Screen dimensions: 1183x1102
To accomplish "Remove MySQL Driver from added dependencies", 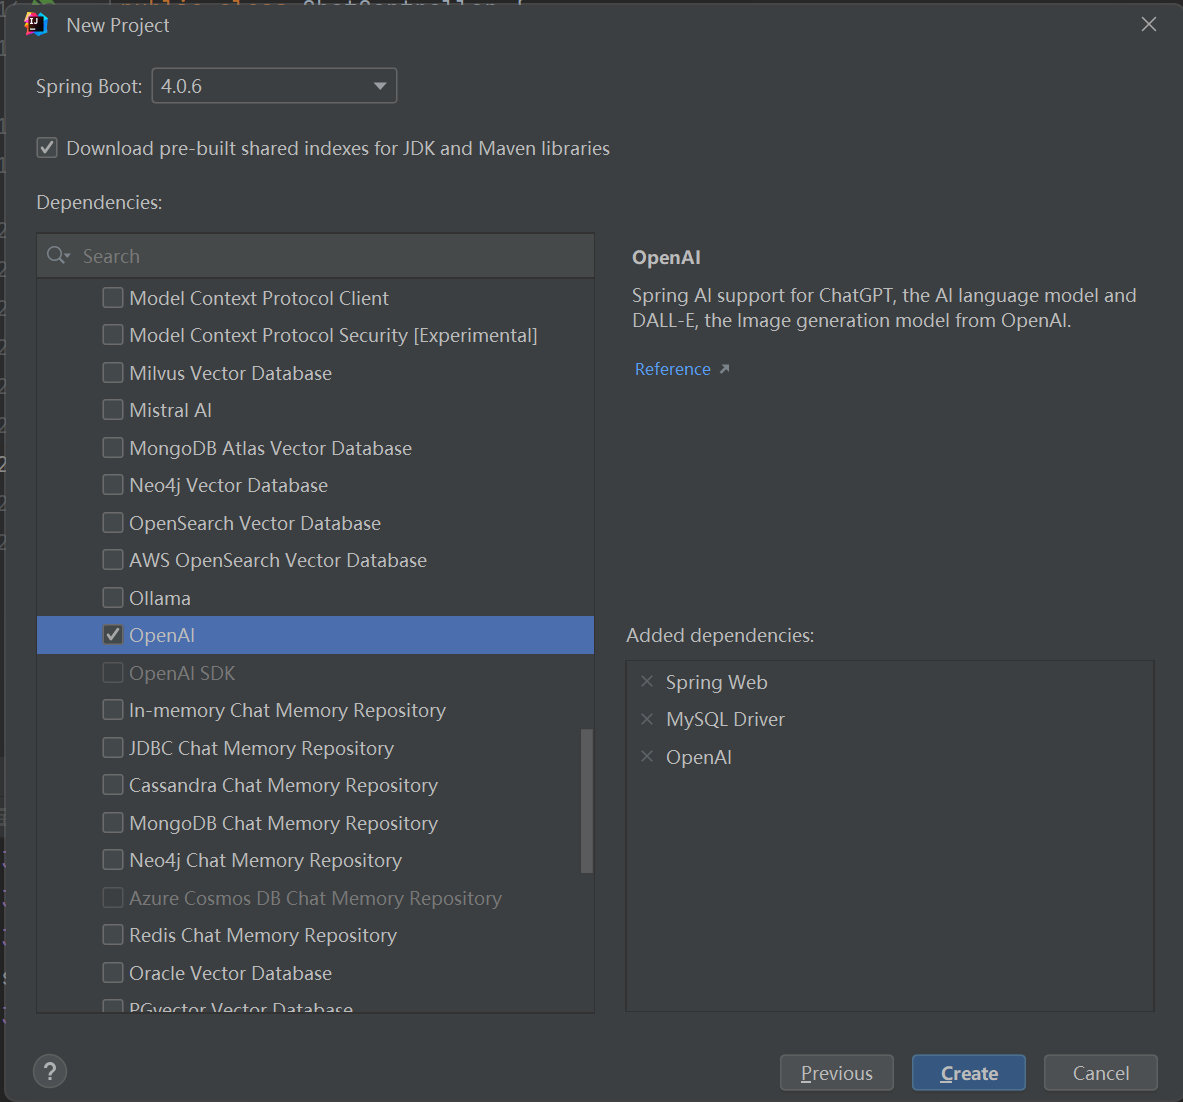I will 647,719.
